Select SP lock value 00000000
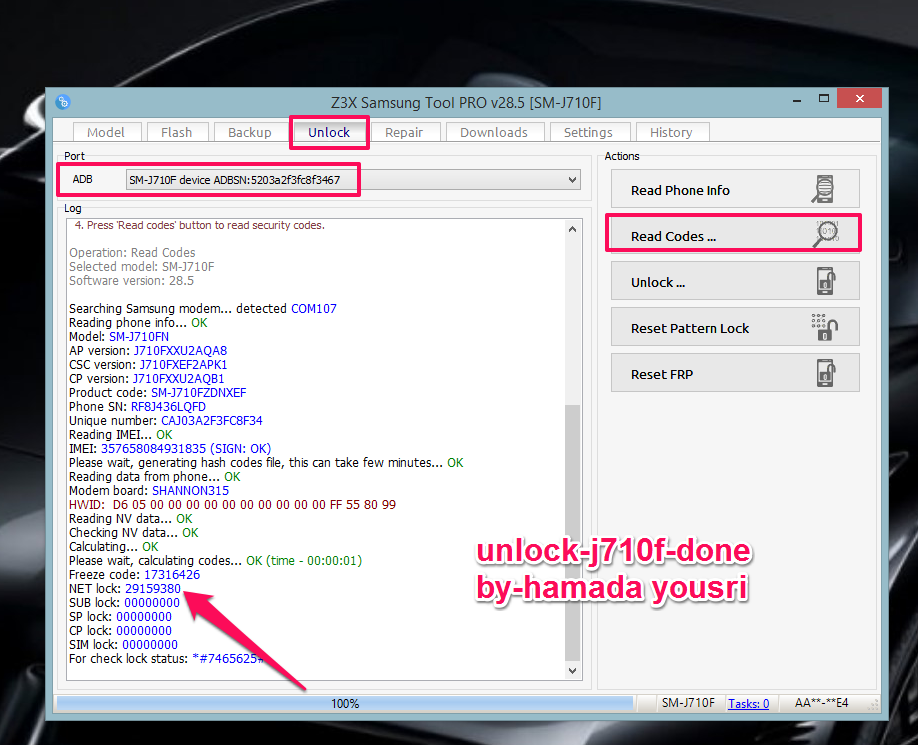The height and width of the screenshot is (745, 918). [144, 617]
